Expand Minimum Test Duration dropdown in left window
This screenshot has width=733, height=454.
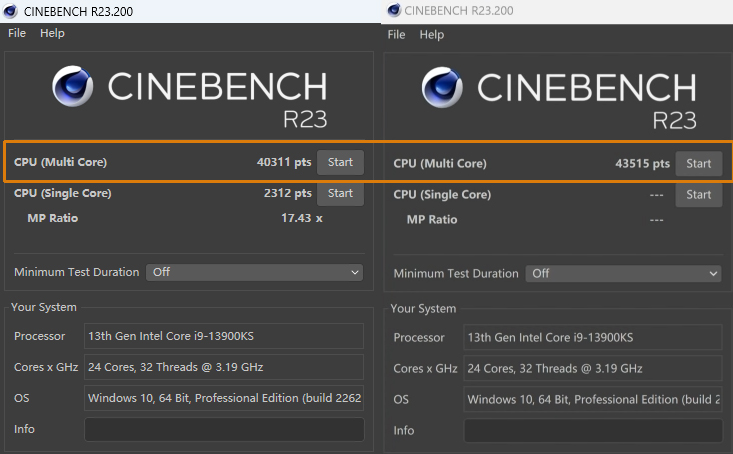[254, 272]
